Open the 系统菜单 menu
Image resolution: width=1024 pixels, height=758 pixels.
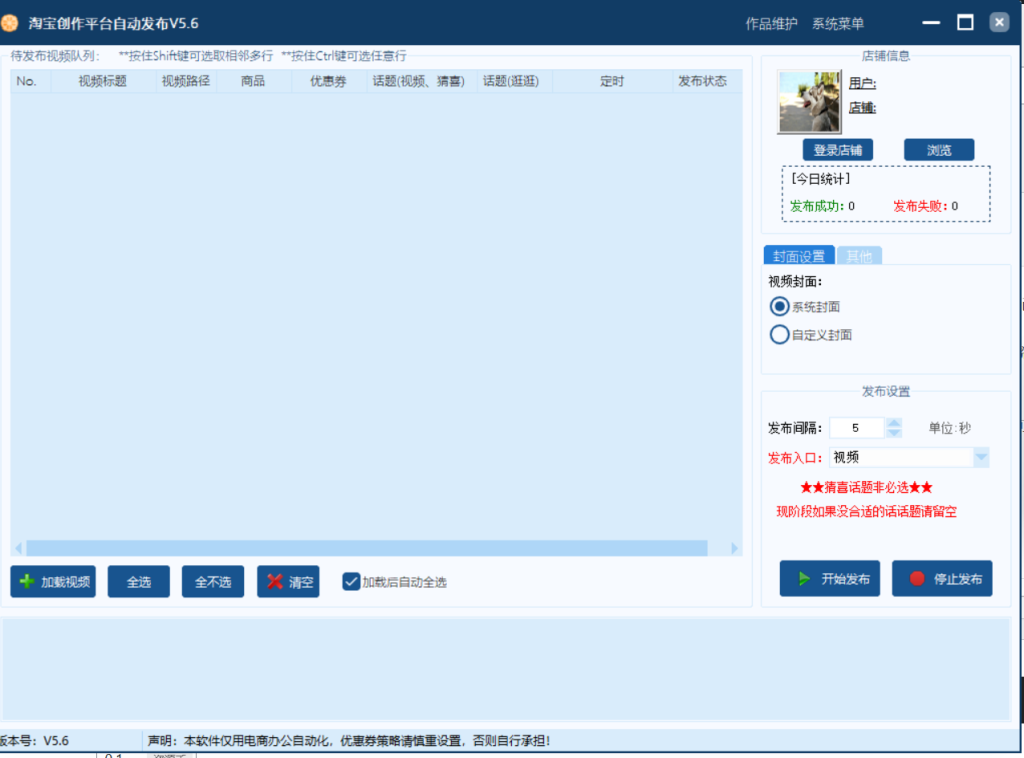pyautogui.click(x=837, y=23)
